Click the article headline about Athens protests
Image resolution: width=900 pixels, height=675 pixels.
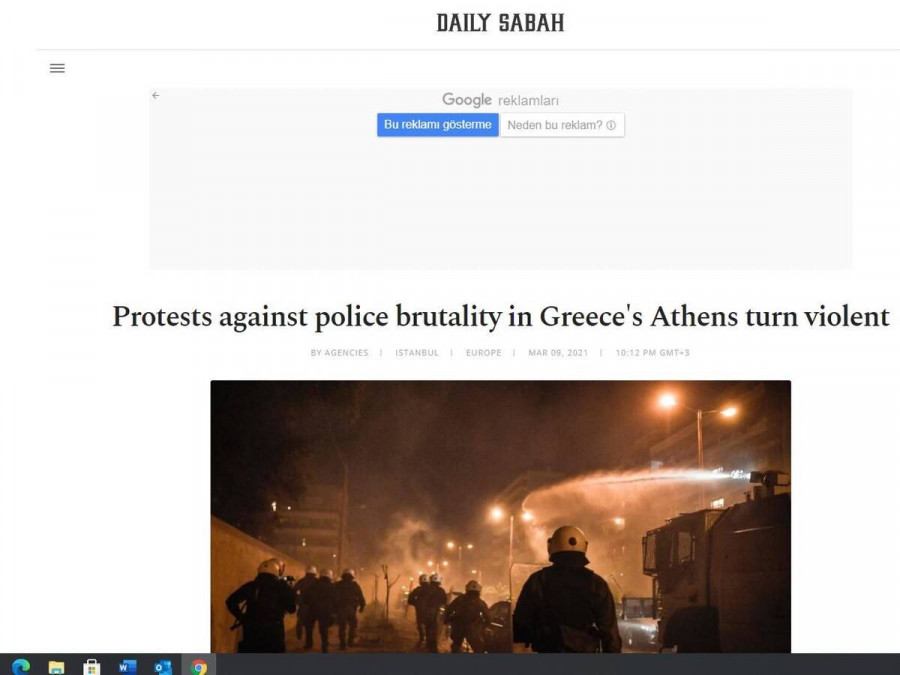(501, 317)
